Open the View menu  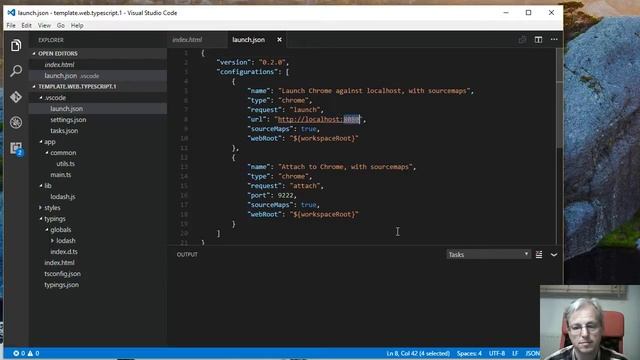(x=44, y=25)
